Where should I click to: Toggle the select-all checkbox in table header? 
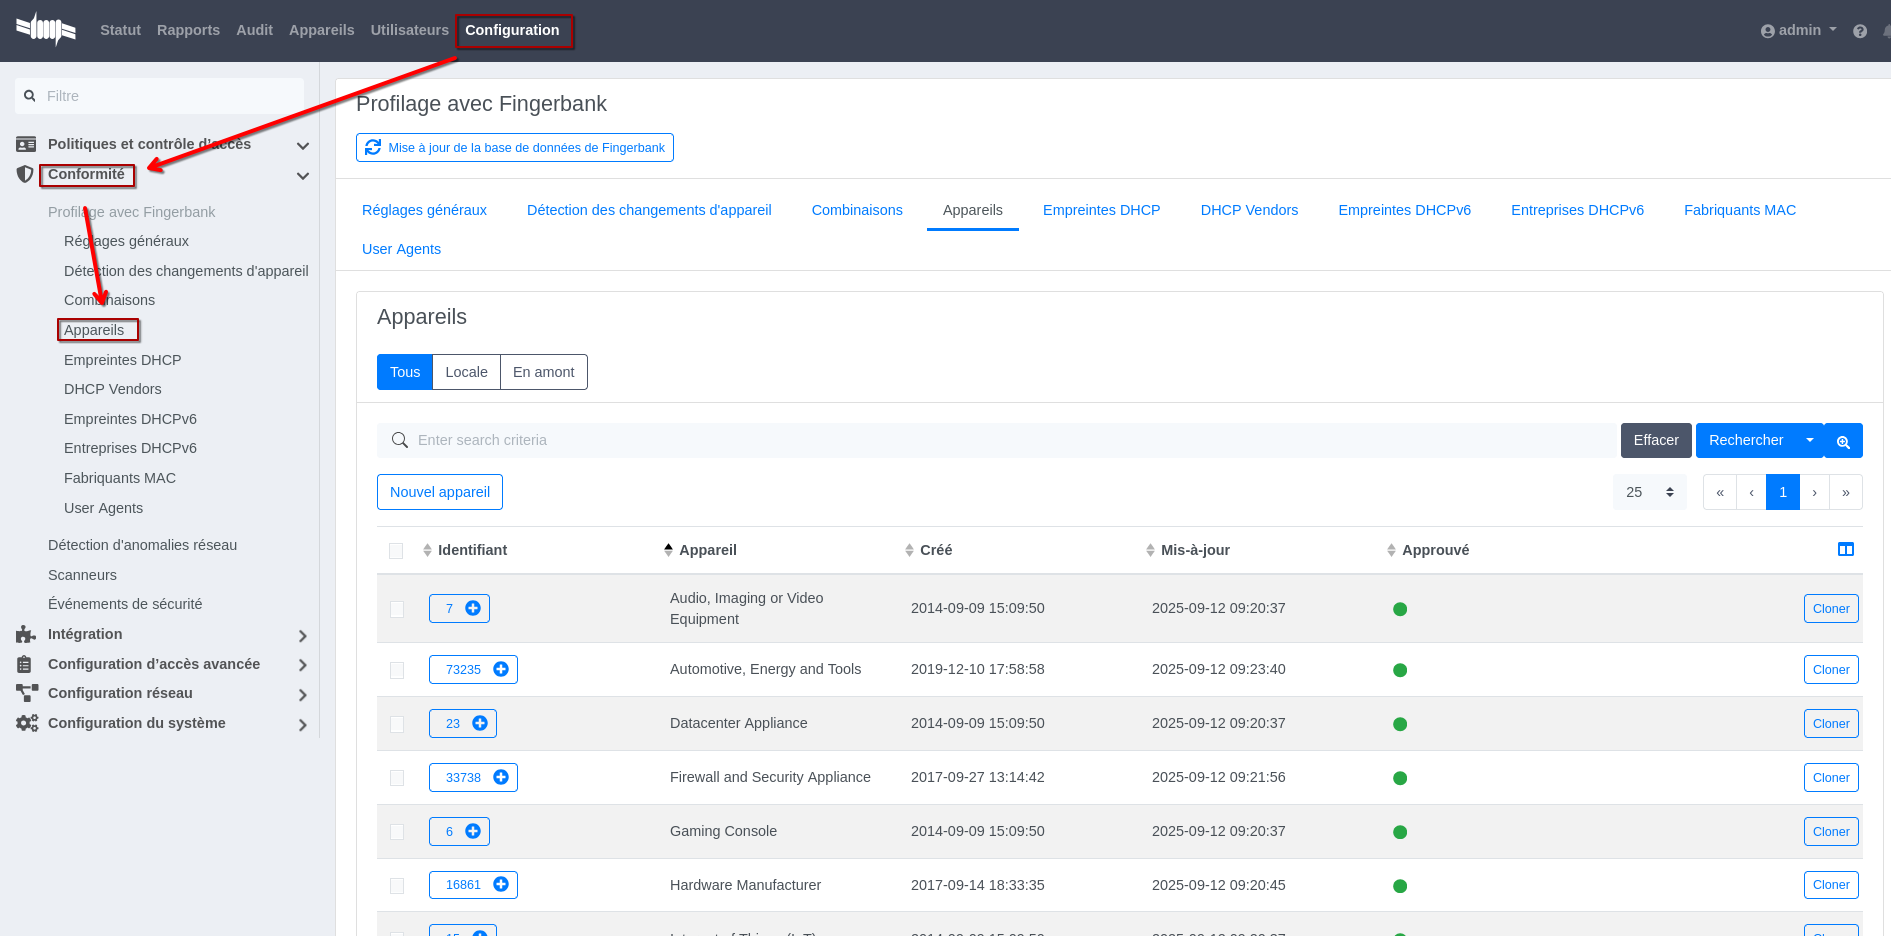point(396,551)
